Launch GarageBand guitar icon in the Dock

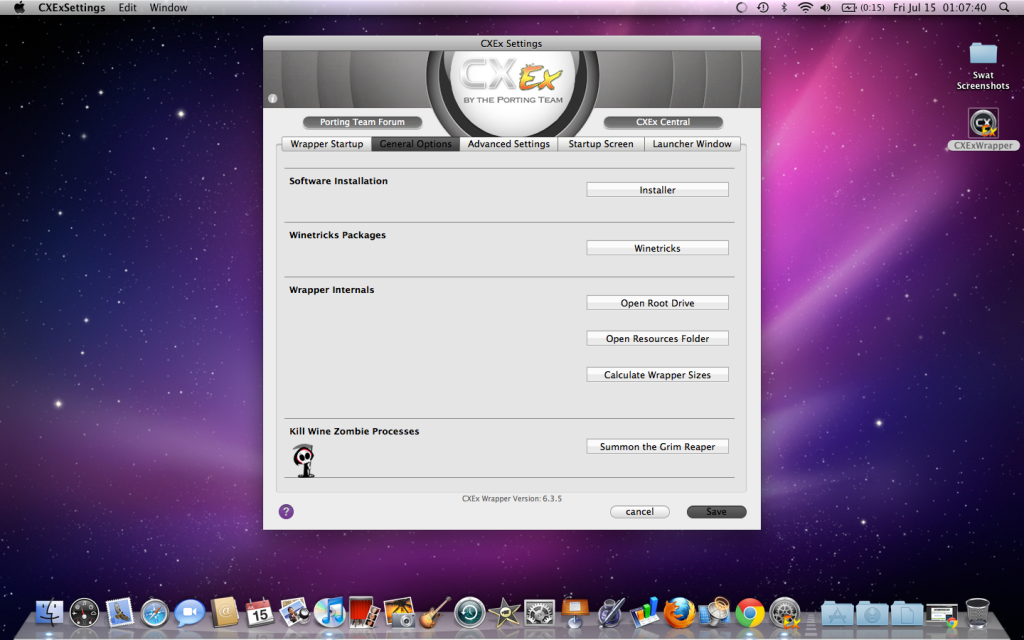click(x=434, y=613)
